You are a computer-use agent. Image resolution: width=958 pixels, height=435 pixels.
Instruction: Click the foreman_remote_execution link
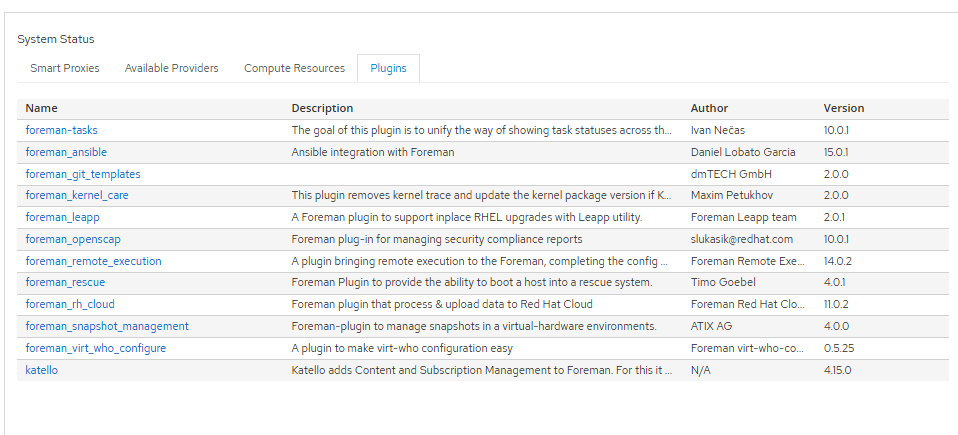(93, 261)
